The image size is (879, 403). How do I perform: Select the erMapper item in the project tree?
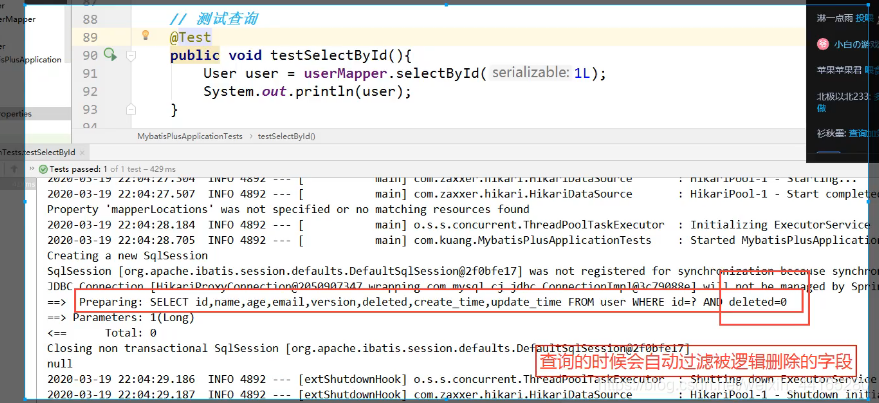click(18, 19)
